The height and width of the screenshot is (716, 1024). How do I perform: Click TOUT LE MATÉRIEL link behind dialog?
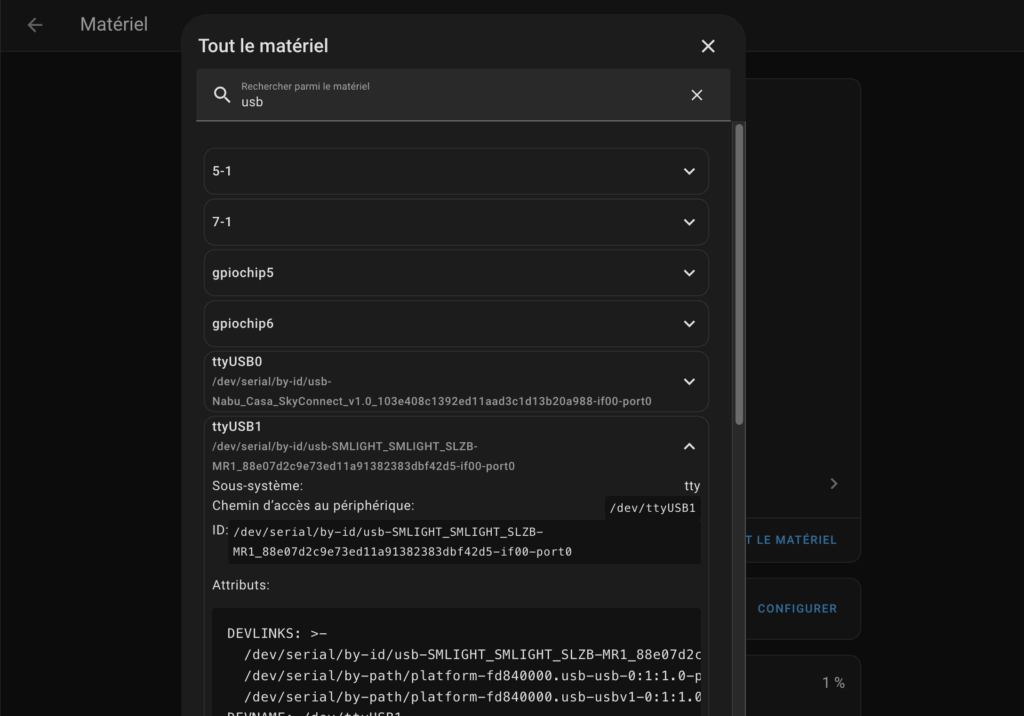click(791, 540)
